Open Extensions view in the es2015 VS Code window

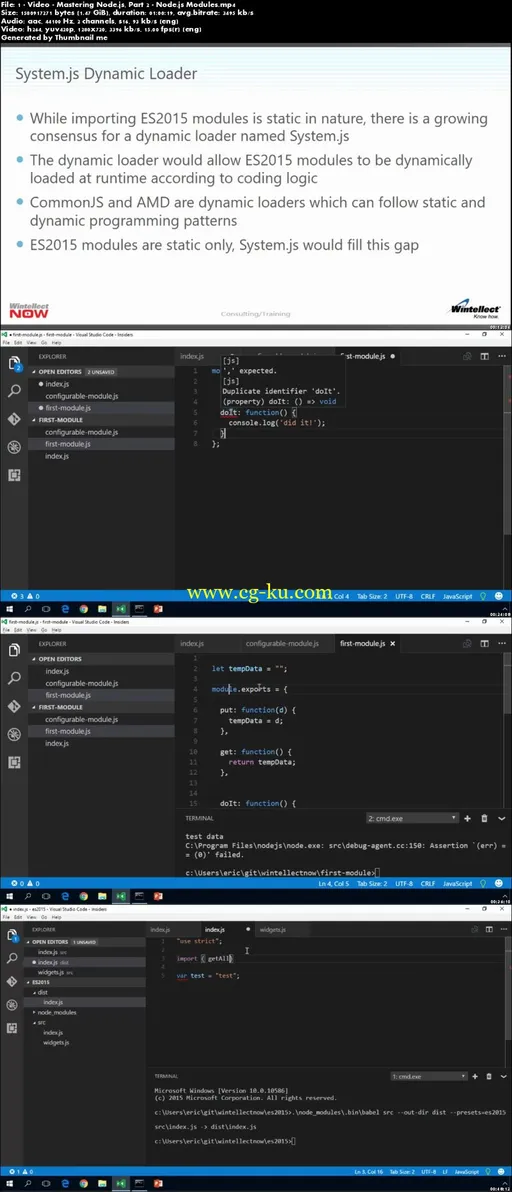pos(14,1028)
